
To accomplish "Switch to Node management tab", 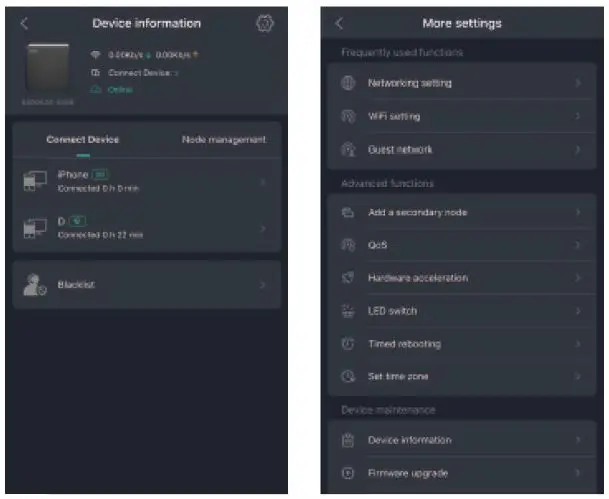I will (x=224, y=139).
